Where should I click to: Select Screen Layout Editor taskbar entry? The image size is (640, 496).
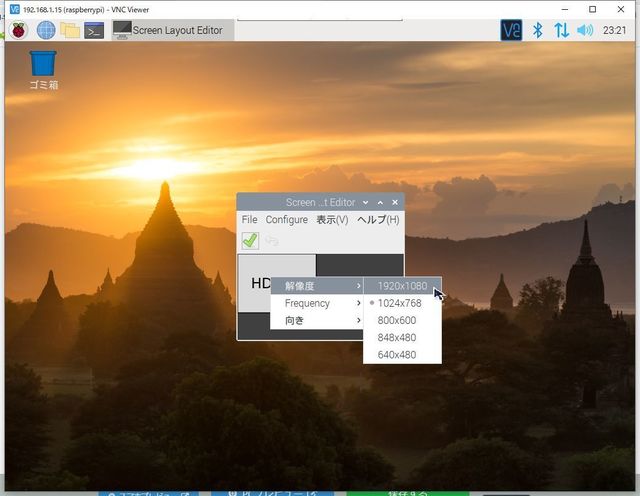(173, 30)
